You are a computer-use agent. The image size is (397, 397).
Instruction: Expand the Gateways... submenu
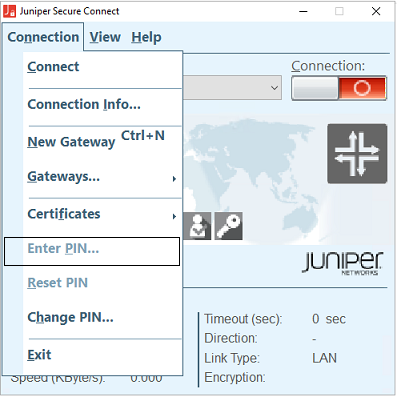coord(102,177)
